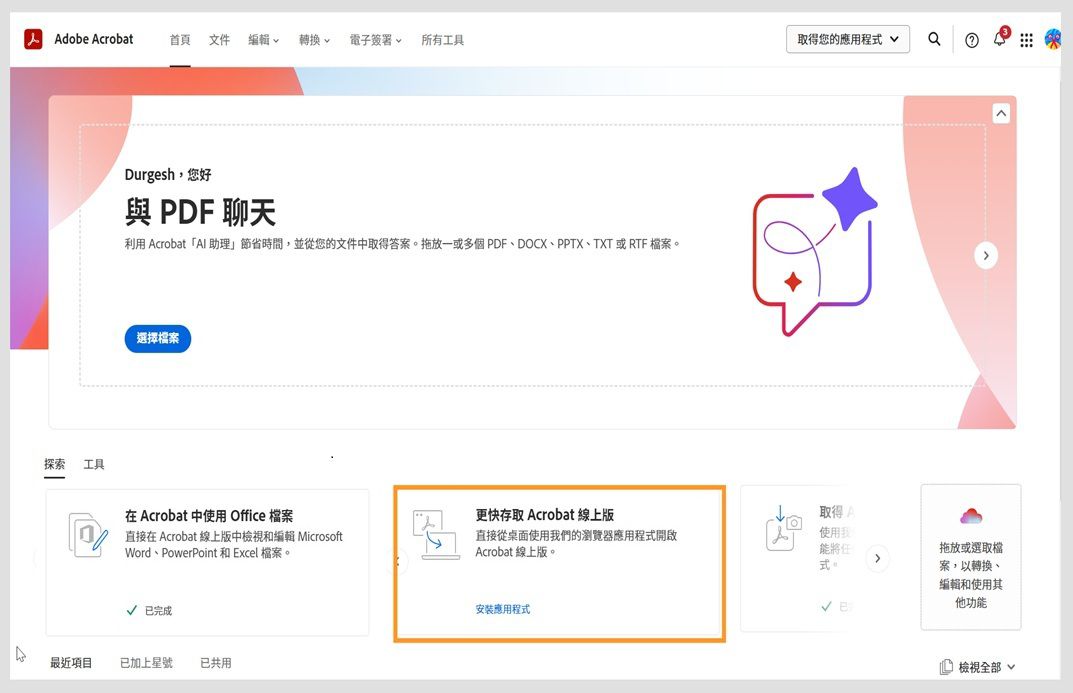The width and height of the screenshot is (1073, 693).
Task: Open search using the magnifier icon
Action: (934, 39)
